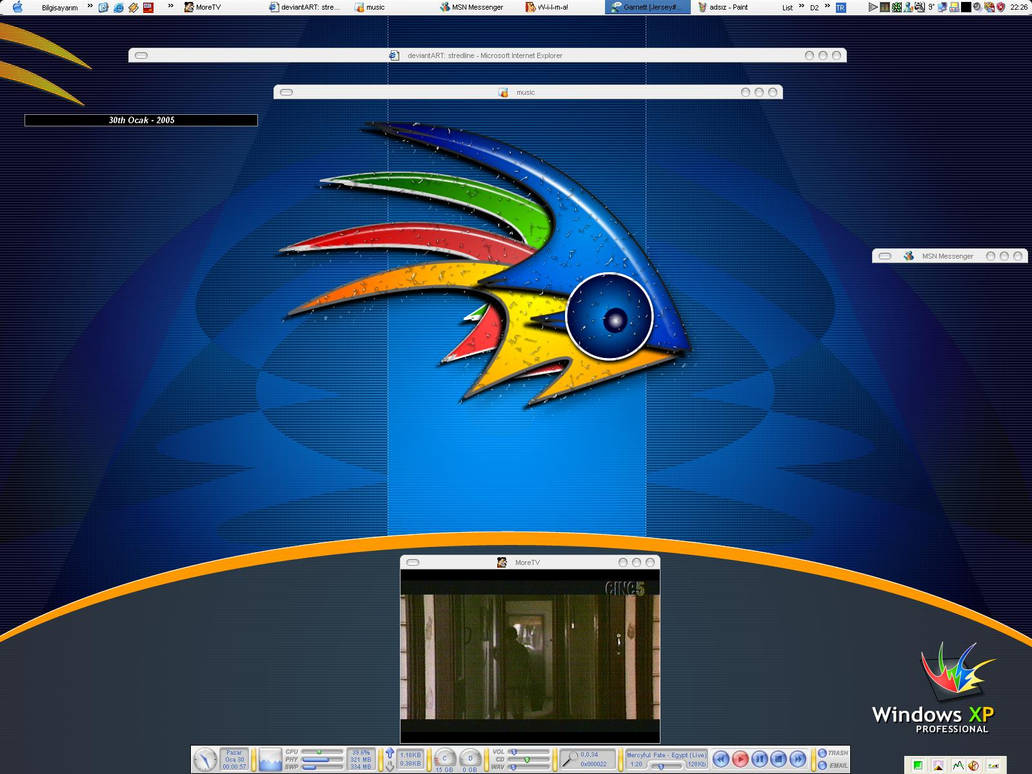Click the Pazar date panel on bottom bar

[x=235, y=759]
